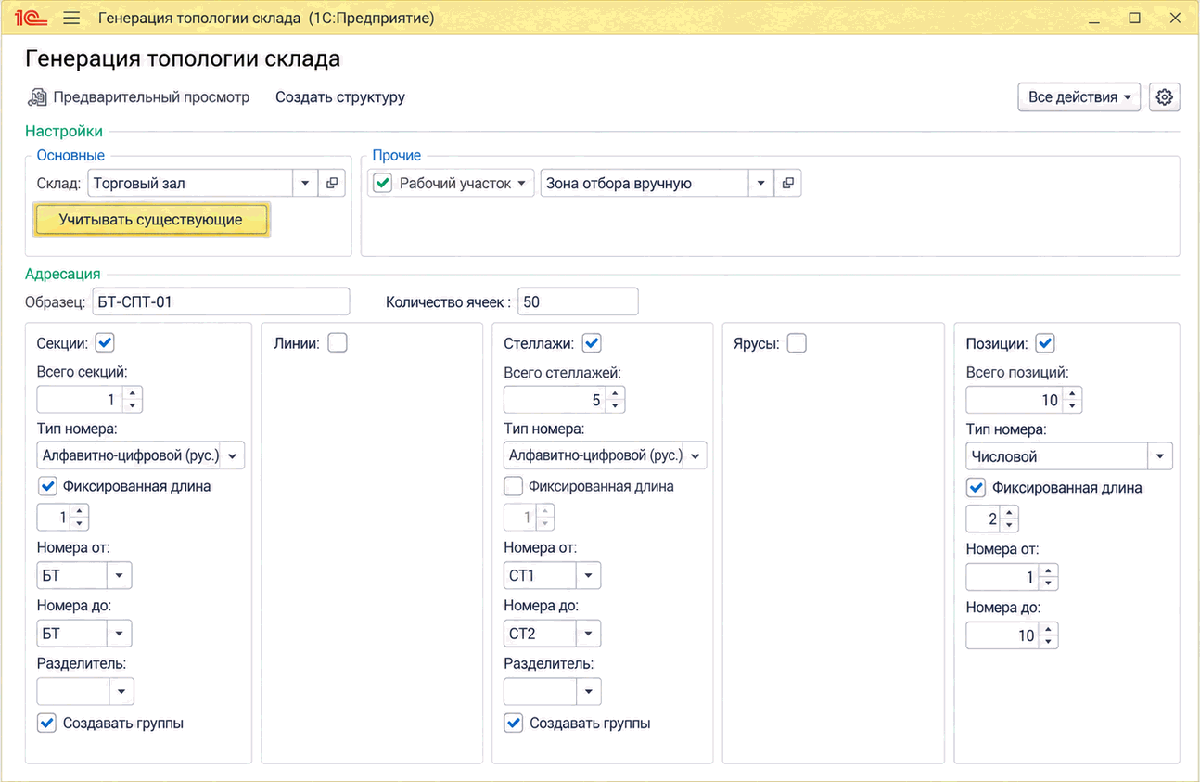Image resolution: width=1200 pixels, height=782 pixels.
Task: Uncheck the Стеллажи checkbox
Action: 591,343
